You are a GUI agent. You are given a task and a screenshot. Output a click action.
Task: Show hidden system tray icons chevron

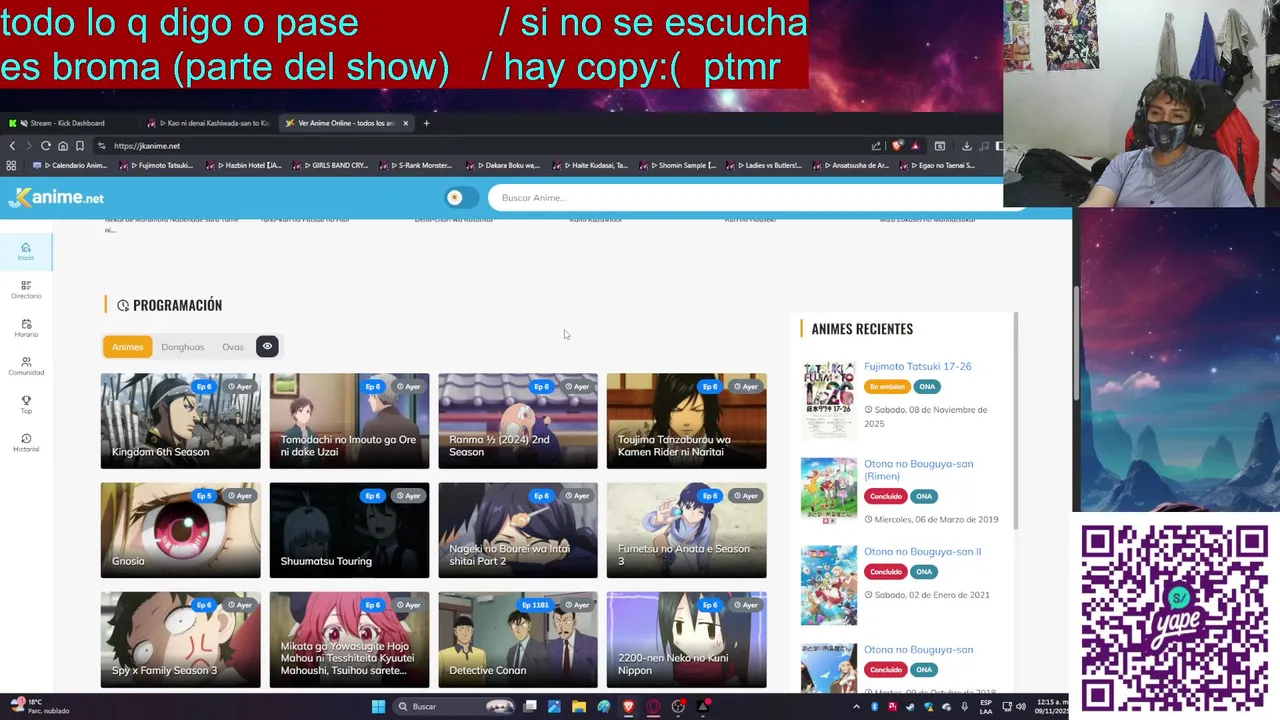pos(856,707)
